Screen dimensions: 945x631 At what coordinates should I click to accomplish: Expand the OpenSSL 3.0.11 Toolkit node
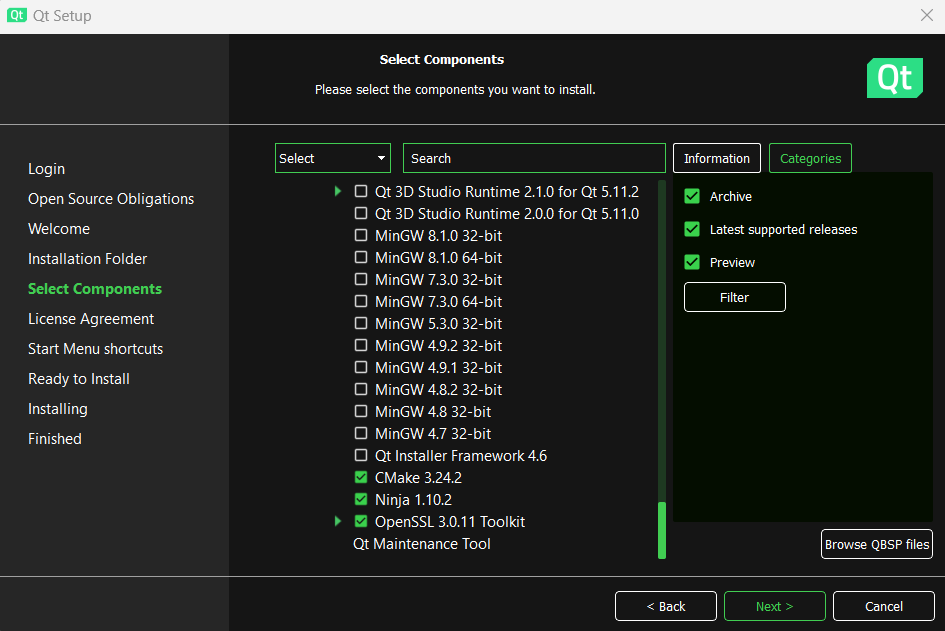[x=338, y=522]
